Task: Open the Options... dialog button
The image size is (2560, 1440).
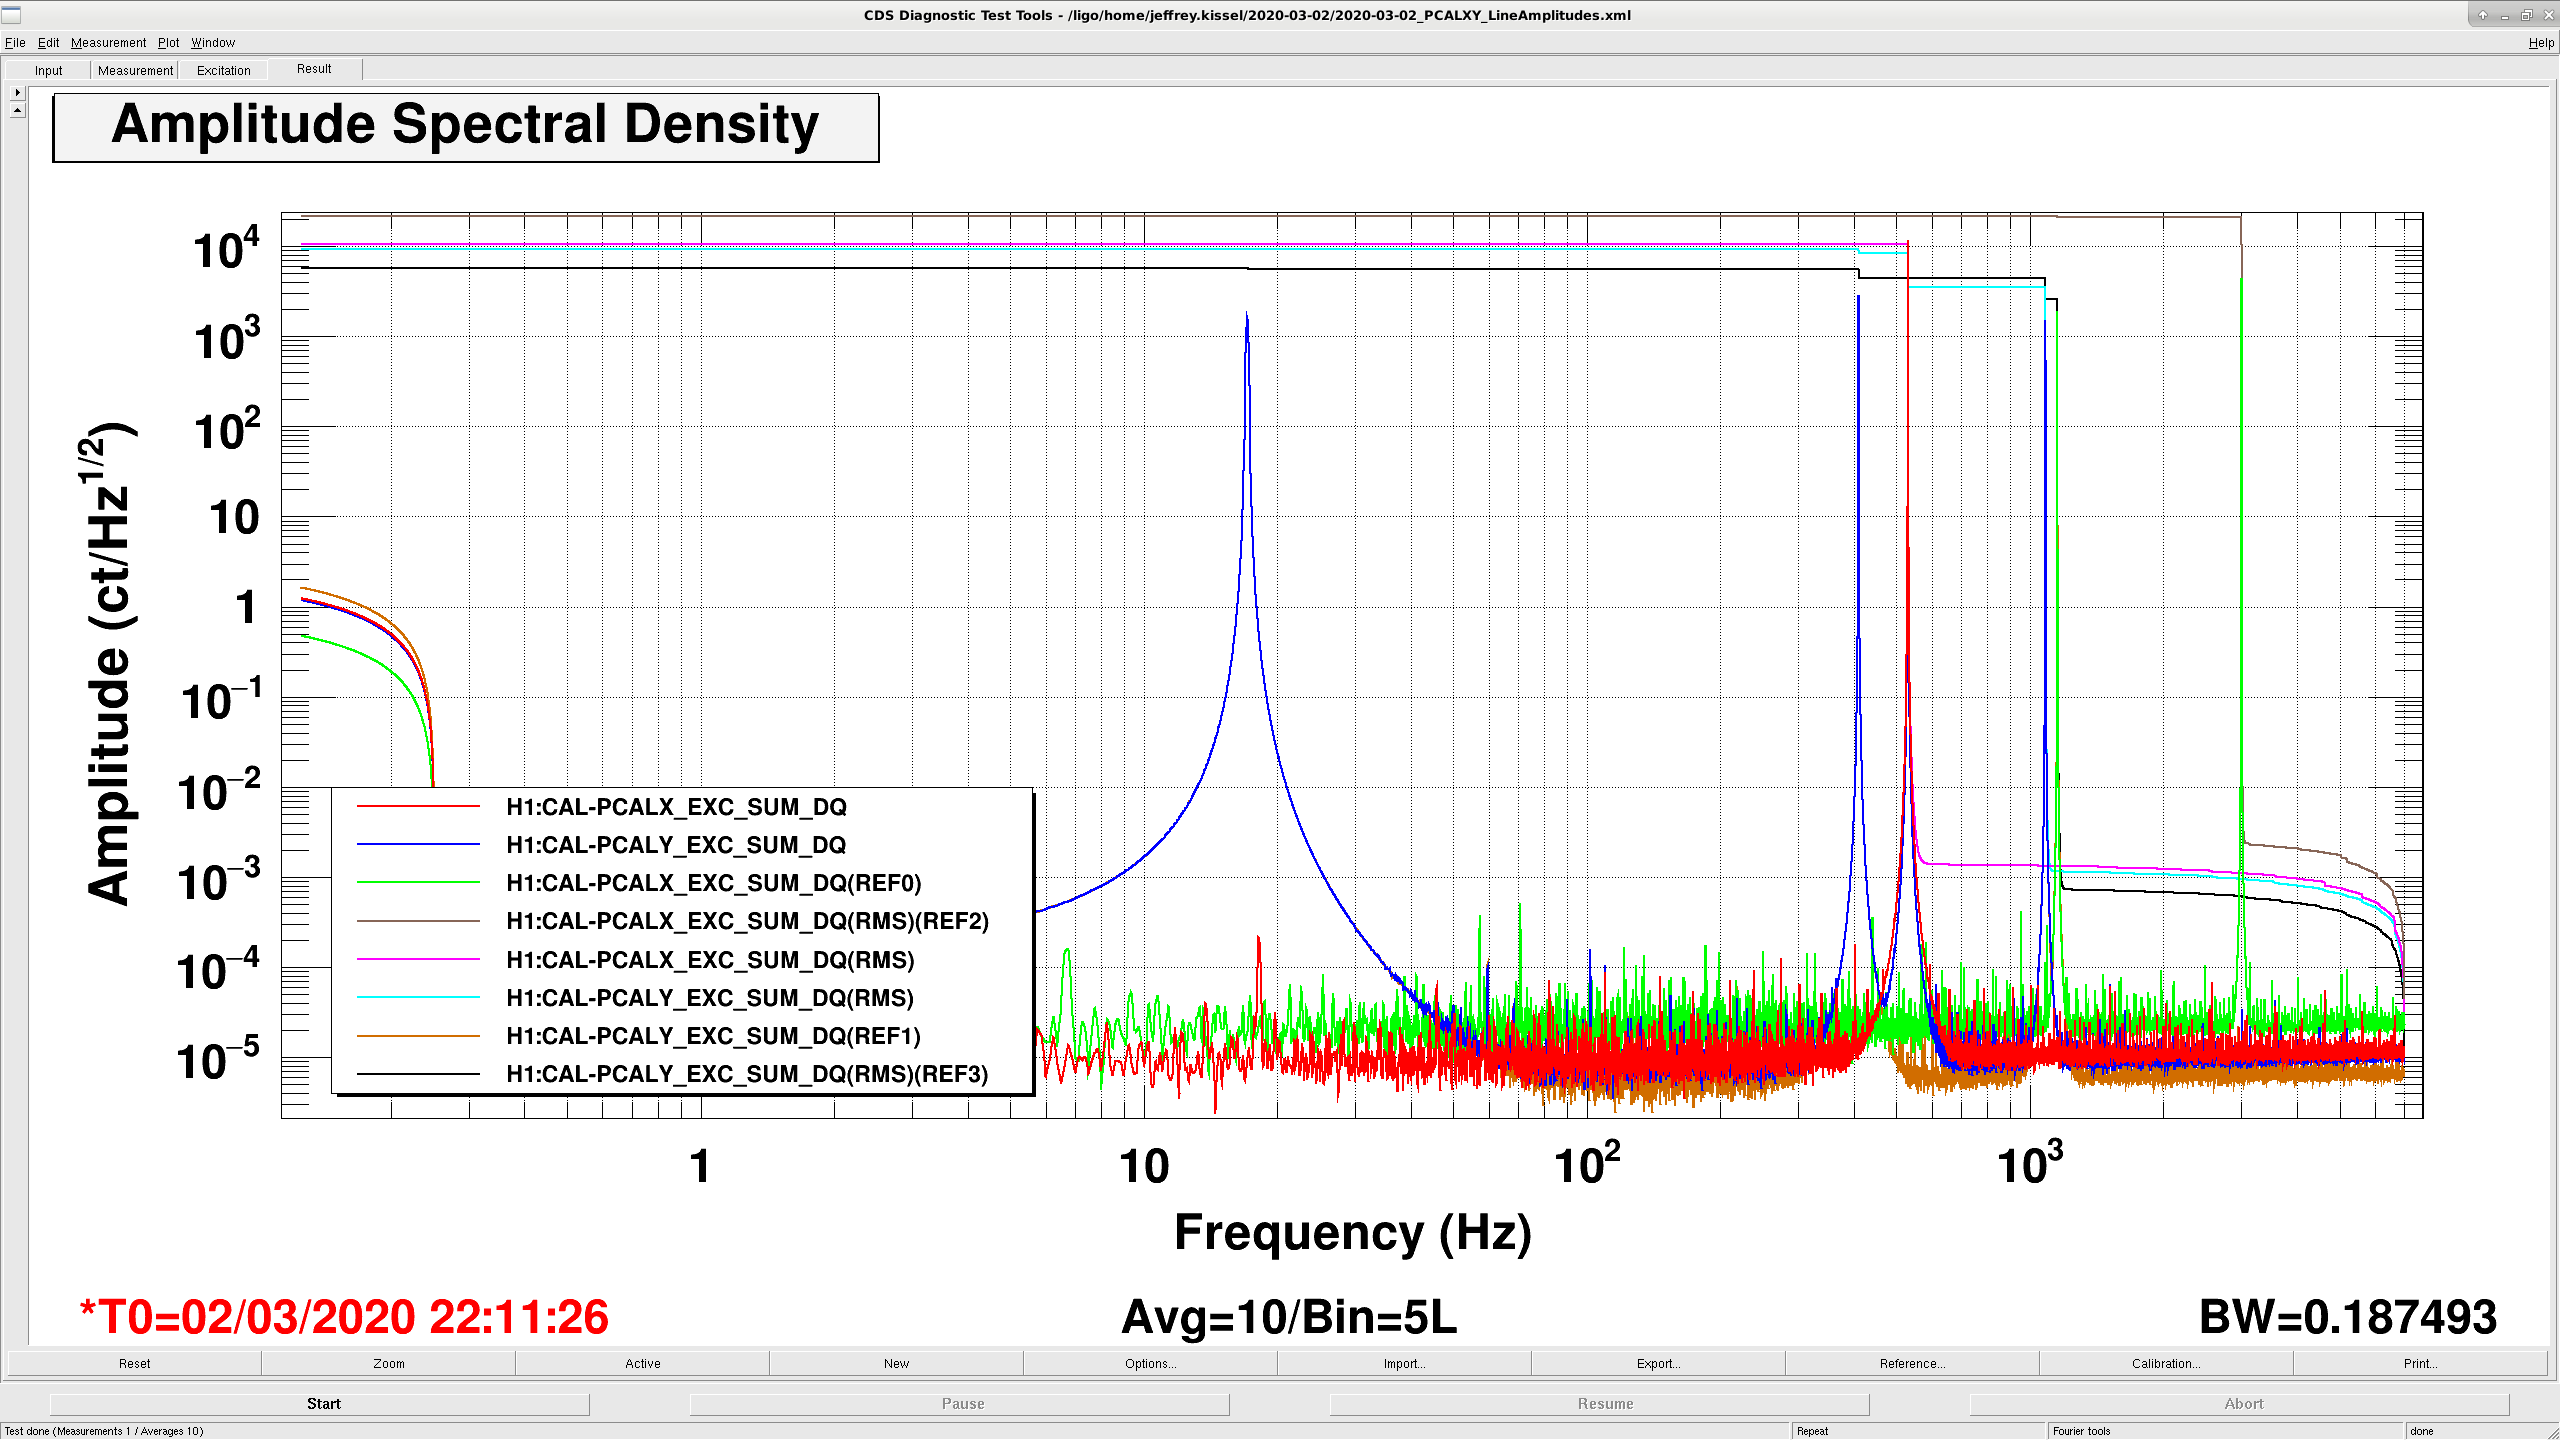Action: (1150, 1363)
